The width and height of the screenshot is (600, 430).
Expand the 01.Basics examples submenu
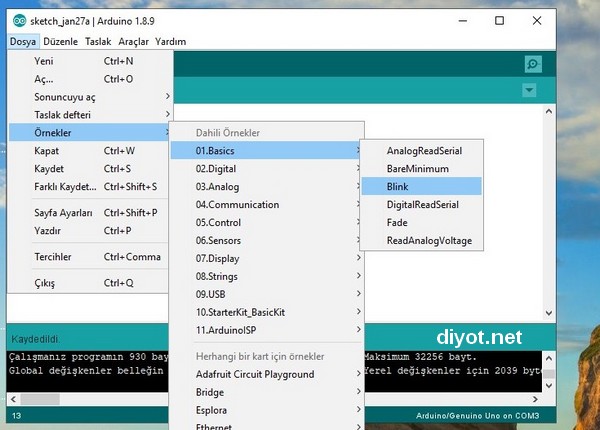pos(266,151)
